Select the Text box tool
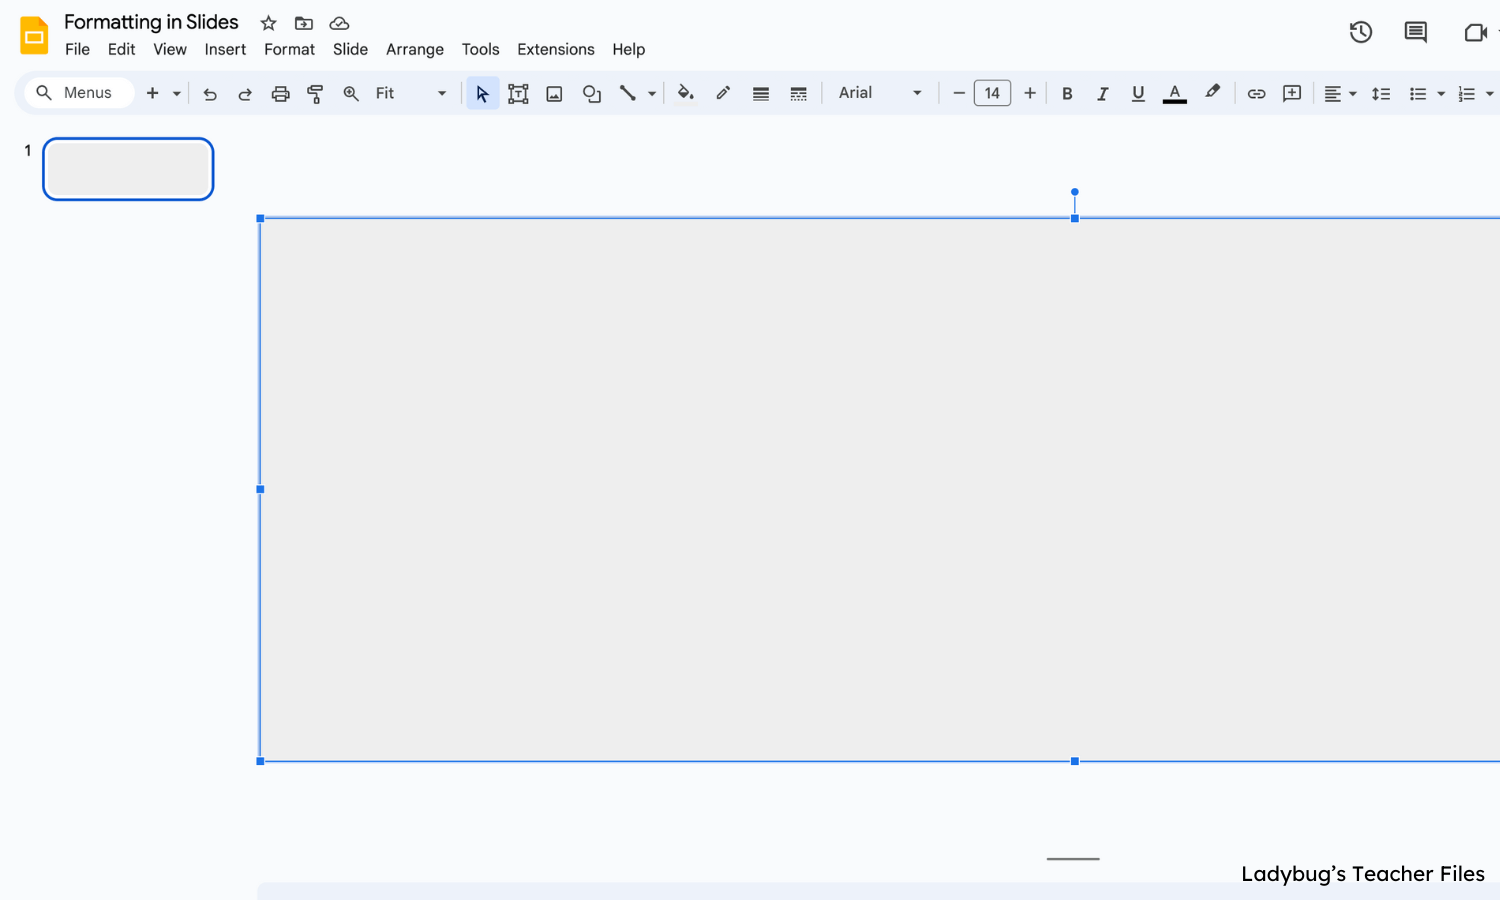This screenshot has width=1500, height=900. 518,92
